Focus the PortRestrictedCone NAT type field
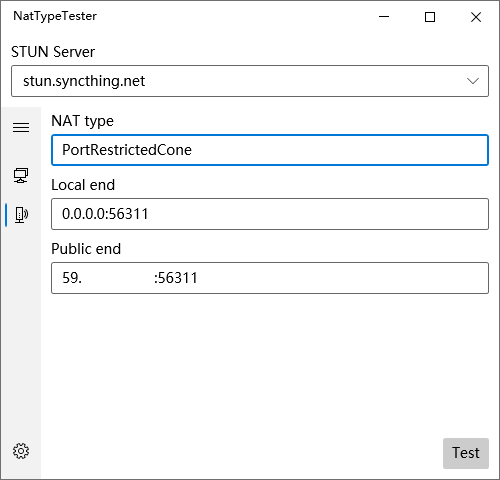Viewport: 500px width, 480px height. (270, 150)
